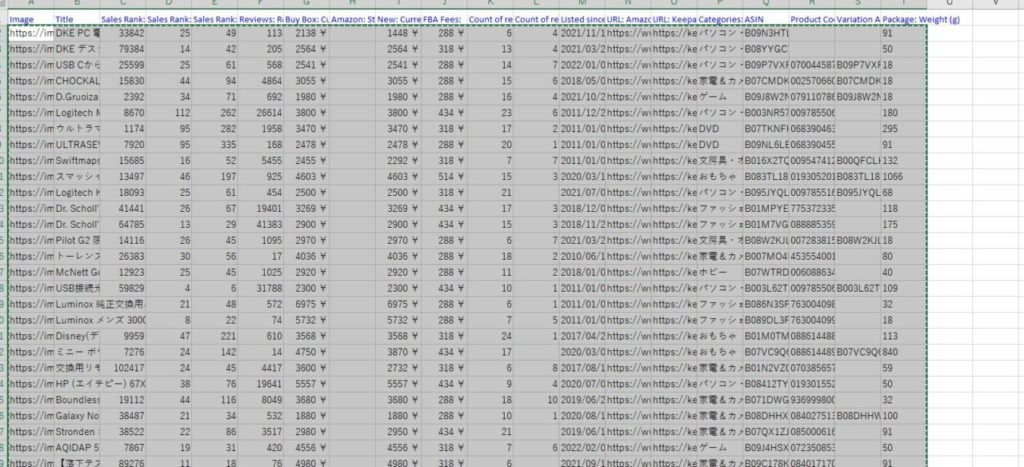Select sales rank value 102417
The height and width of the screenshot is (467, 1024).
coord(122,368)
